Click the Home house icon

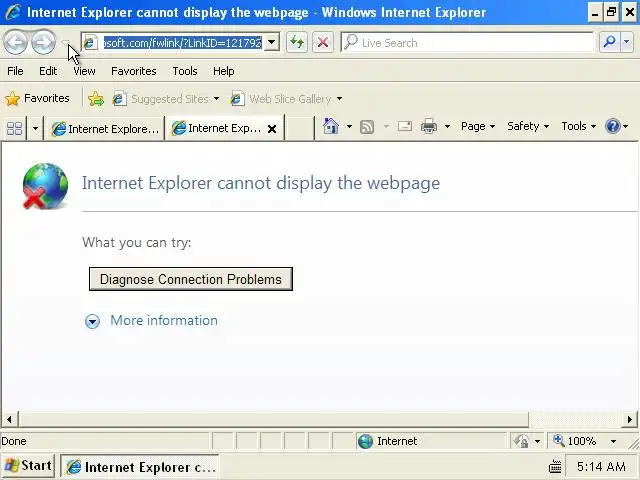(331, 126)
